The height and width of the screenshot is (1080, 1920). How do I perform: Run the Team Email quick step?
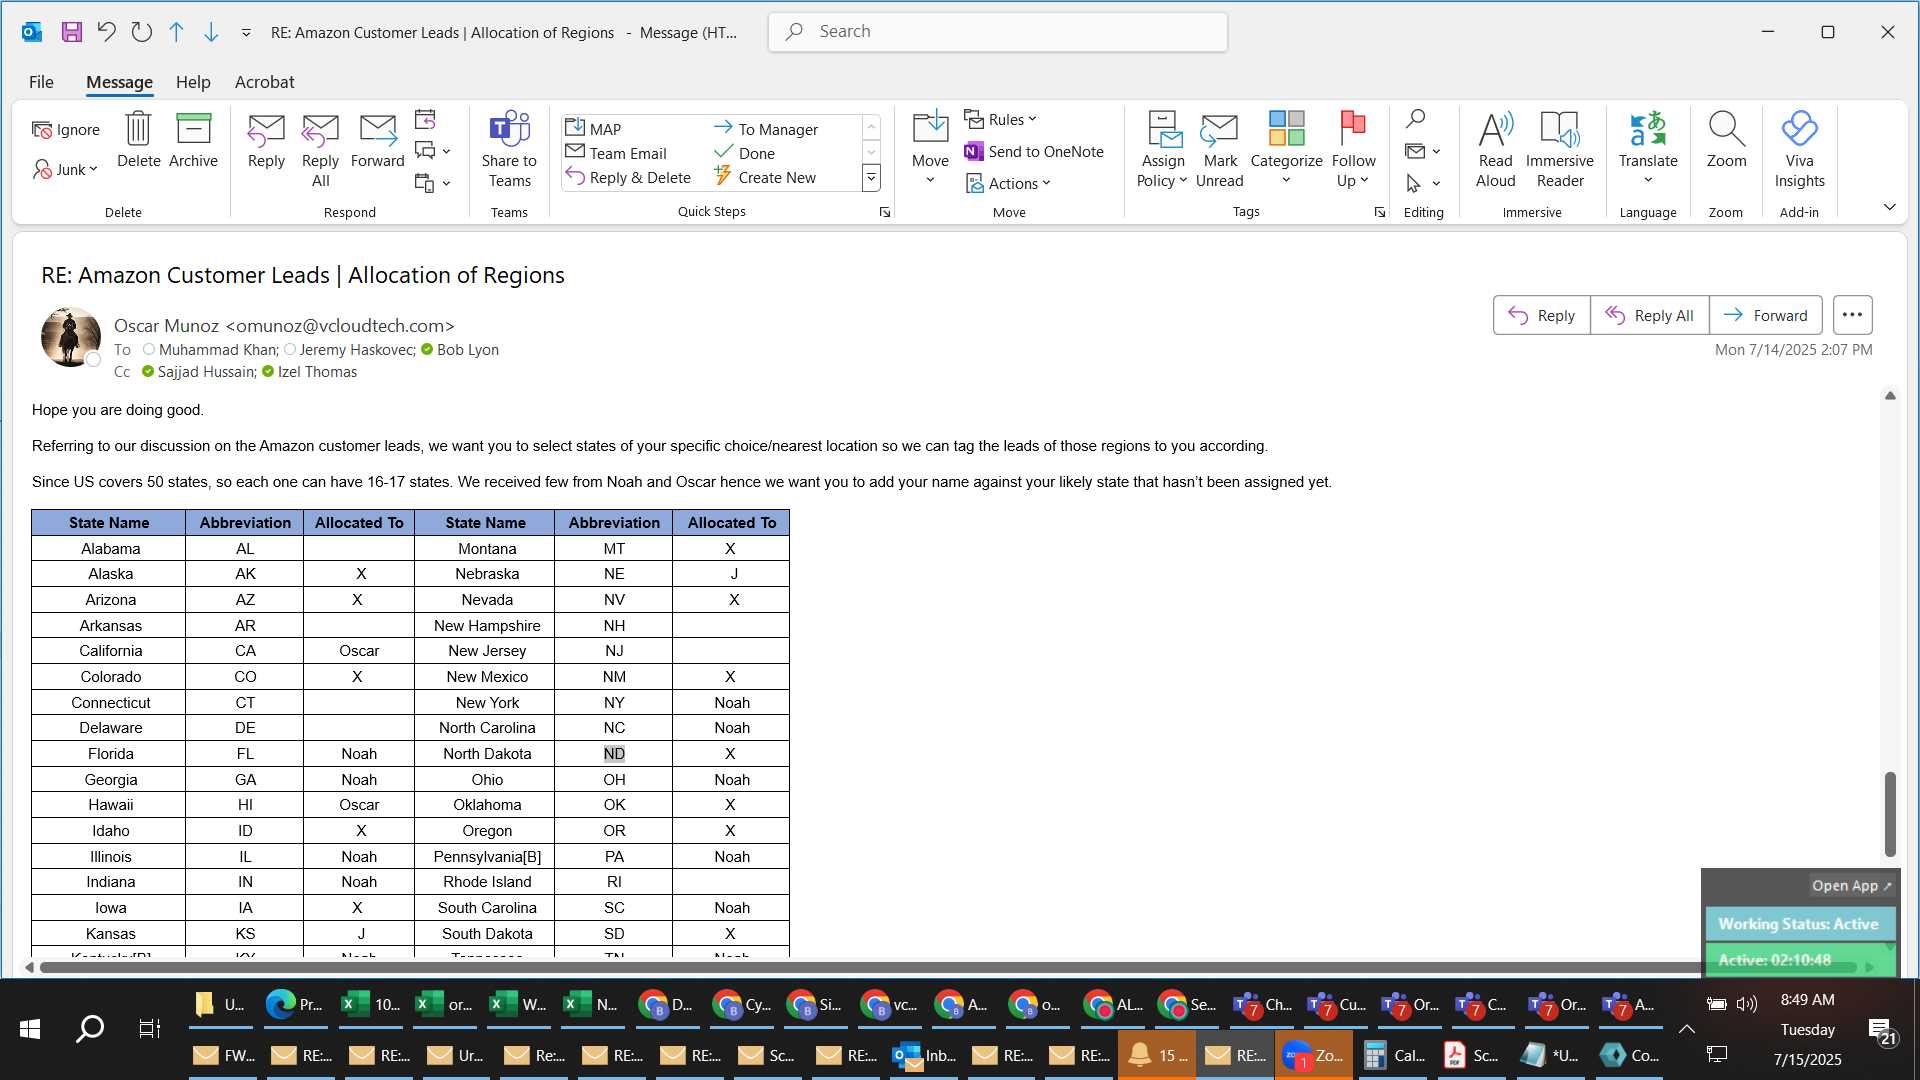tap(616, 153)
